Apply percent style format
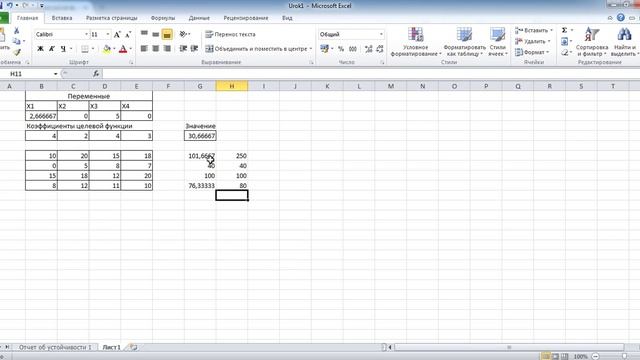The height and width of the screenshot is (360, 640). point(341,49)
